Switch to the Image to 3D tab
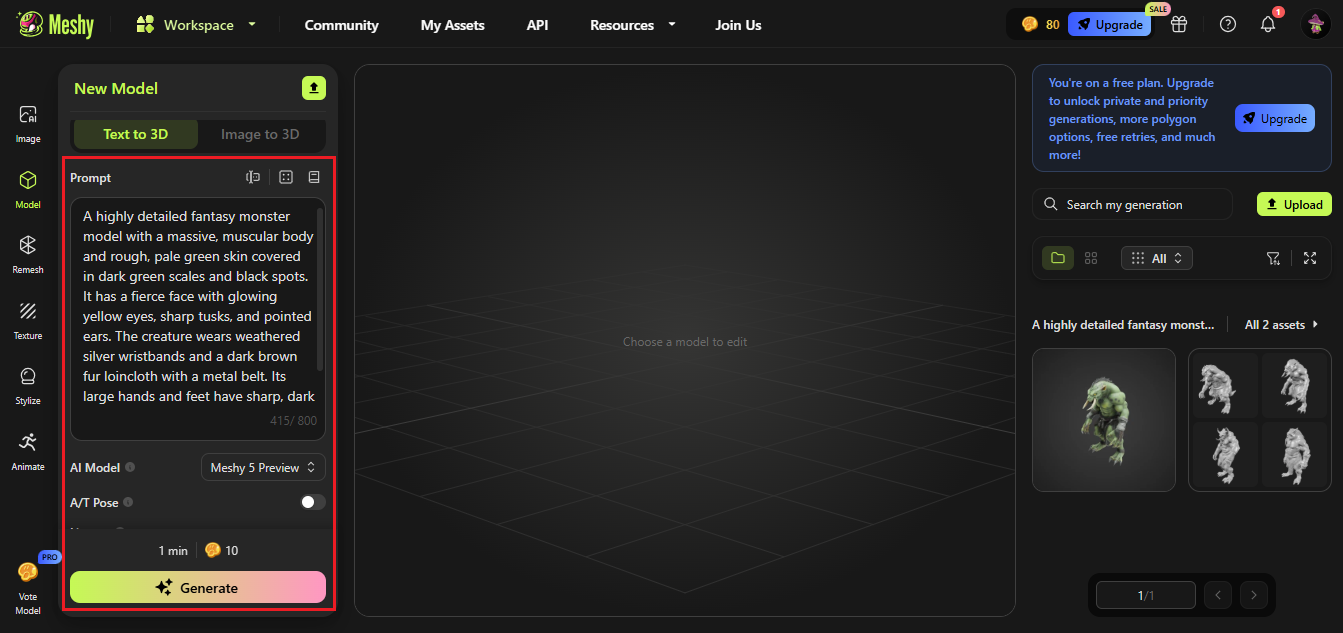This screenshot has width=1343, height=633. point(260,134)
